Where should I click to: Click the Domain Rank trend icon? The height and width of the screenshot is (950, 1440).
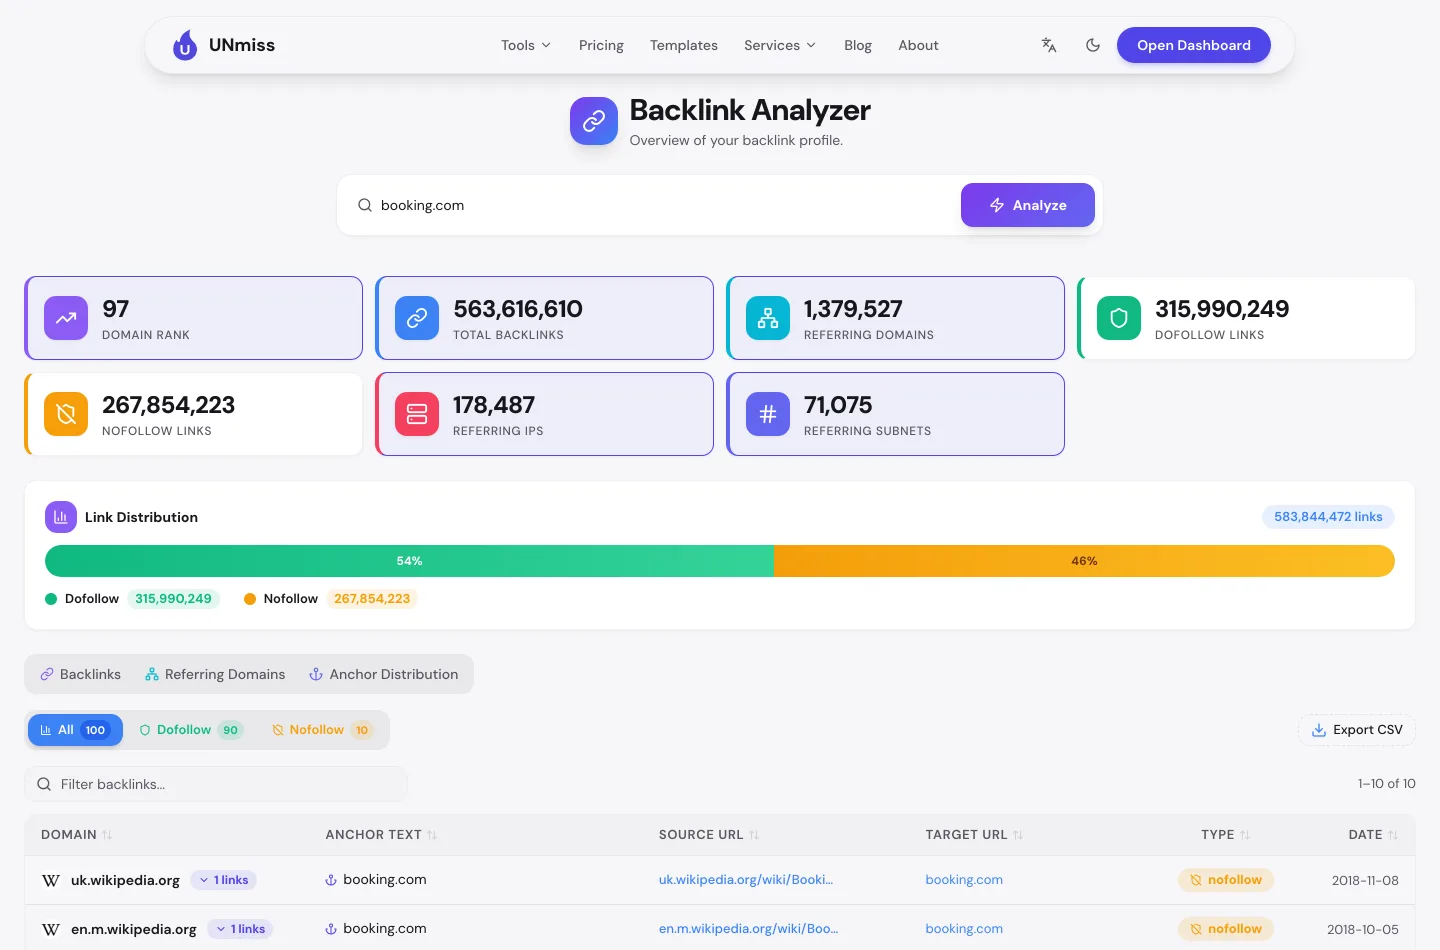coord(66,318)
